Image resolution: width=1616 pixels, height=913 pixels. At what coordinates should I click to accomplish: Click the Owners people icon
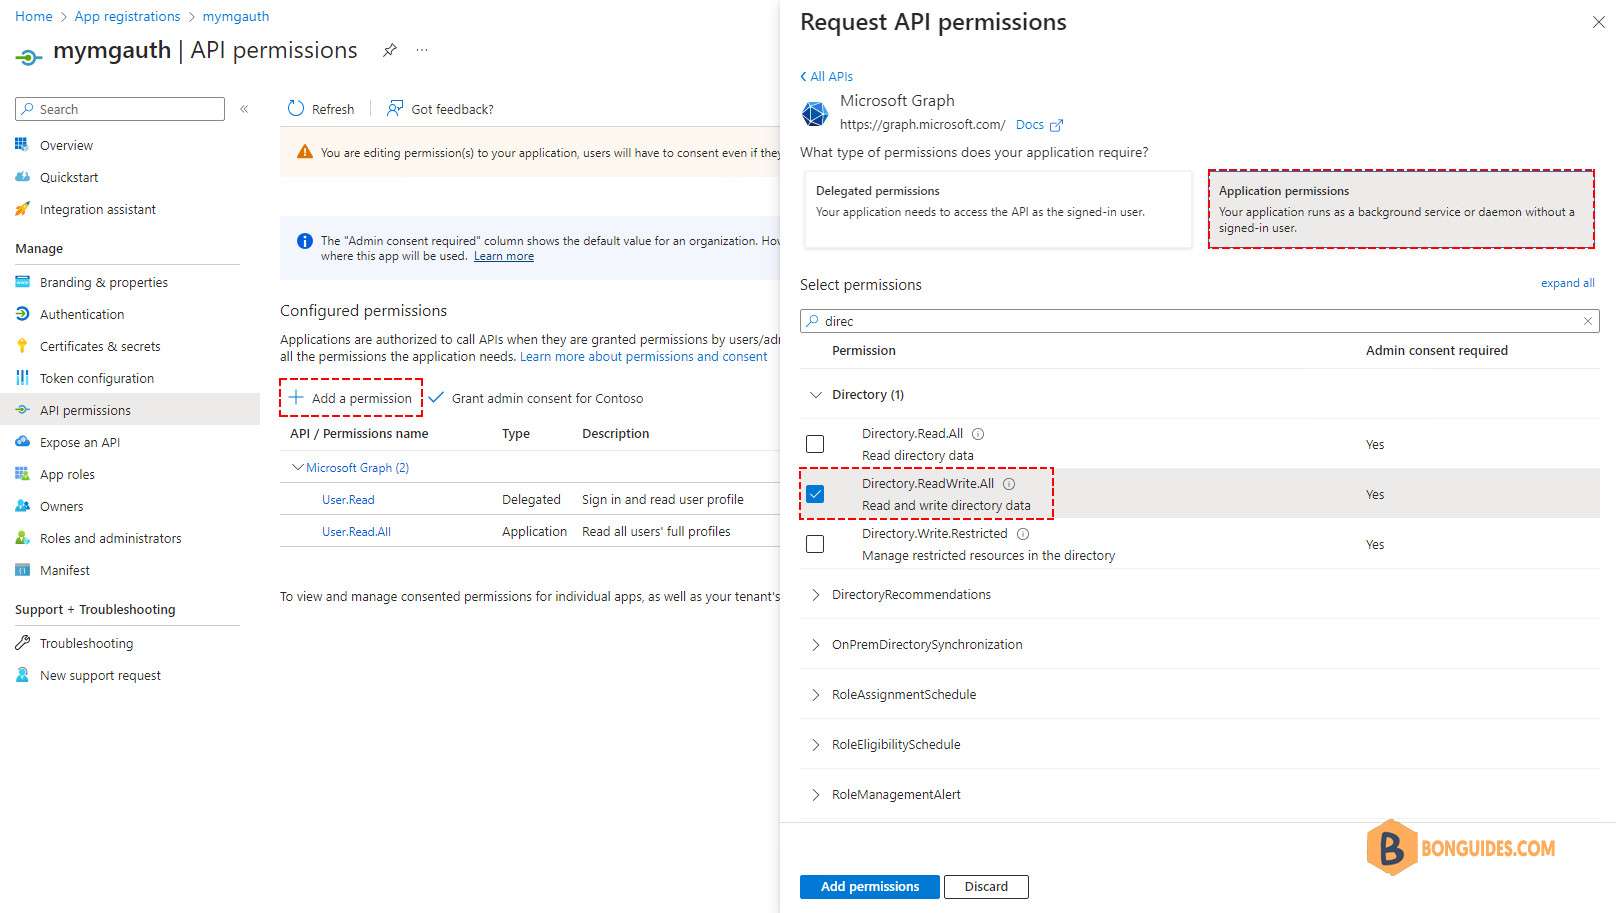pos(22,506)
